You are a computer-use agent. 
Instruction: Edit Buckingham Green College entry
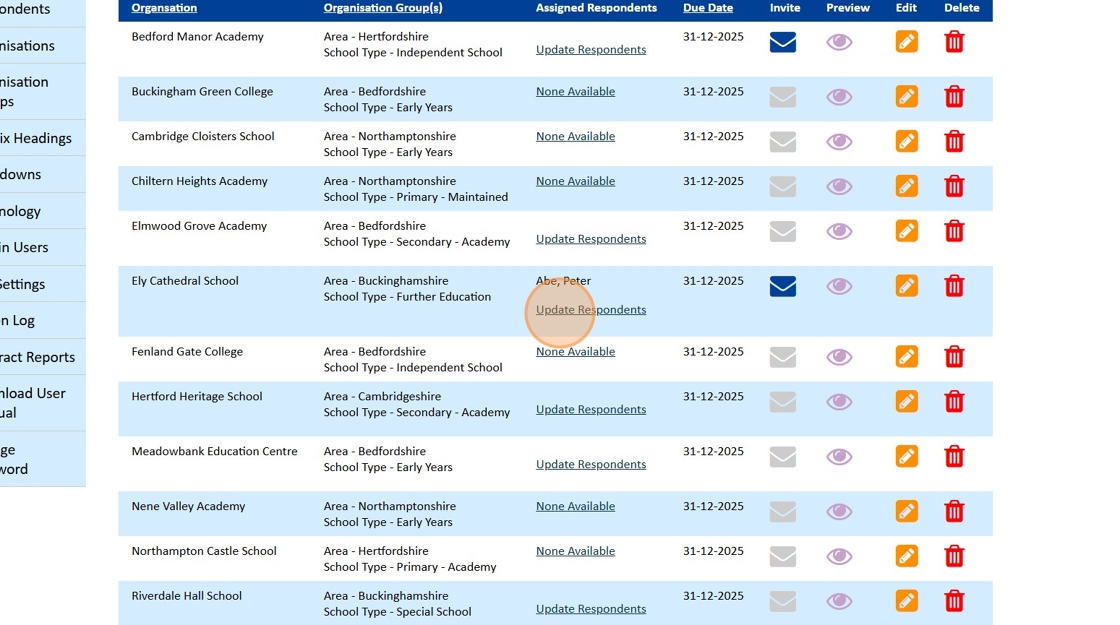pos(906,96)
